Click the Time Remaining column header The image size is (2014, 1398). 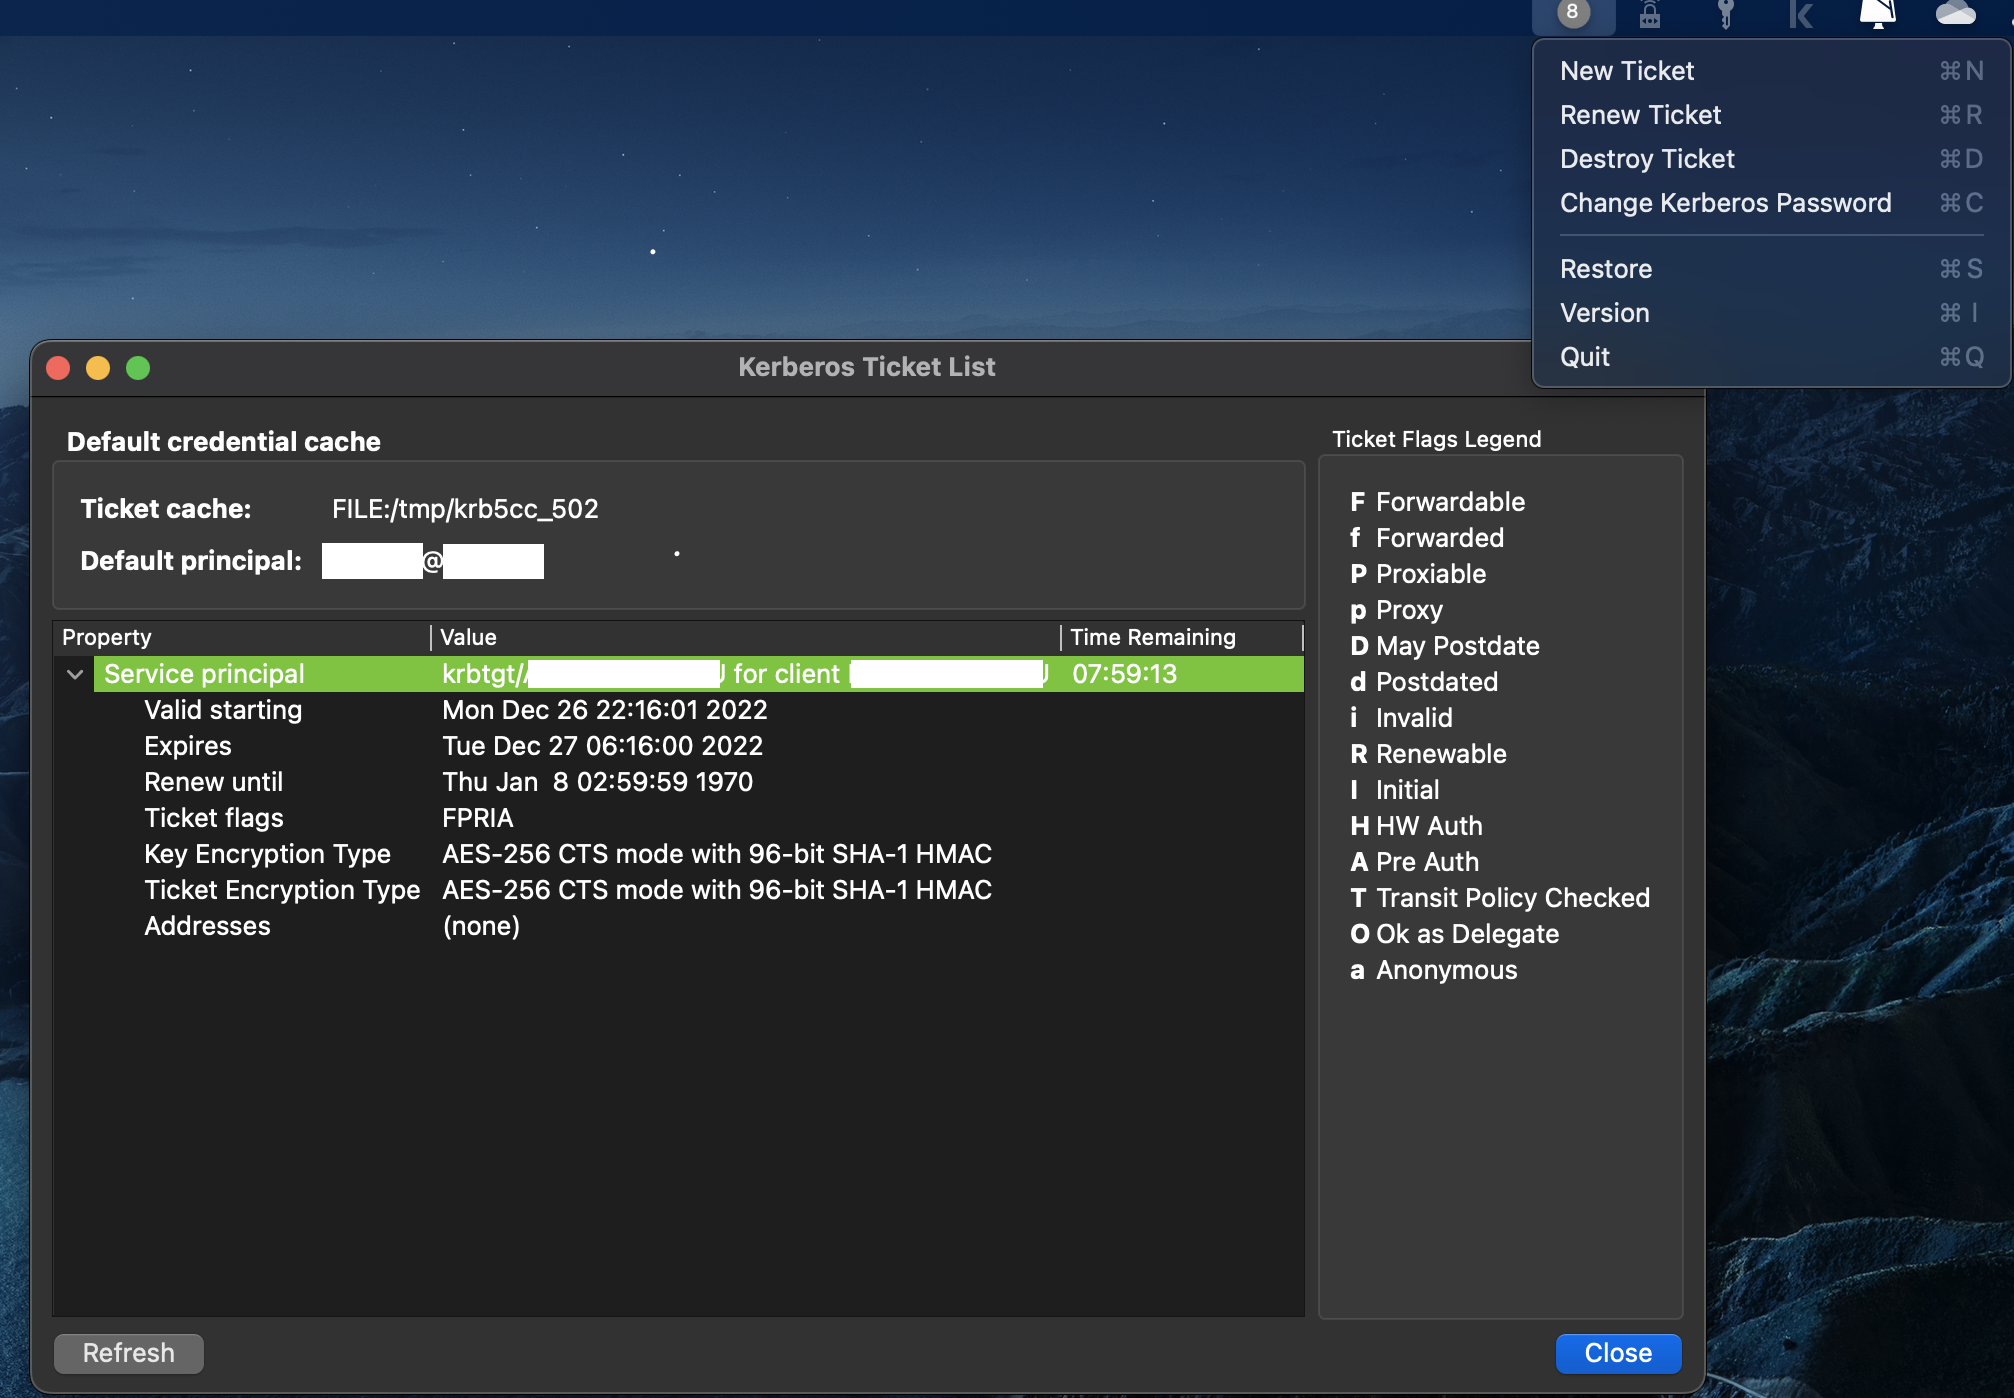point(1152,637)
